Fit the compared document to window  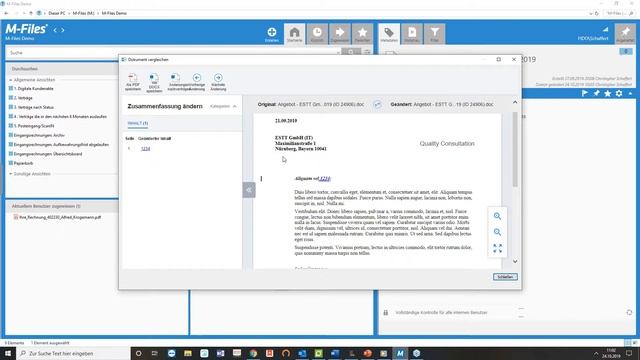point(497,248)
